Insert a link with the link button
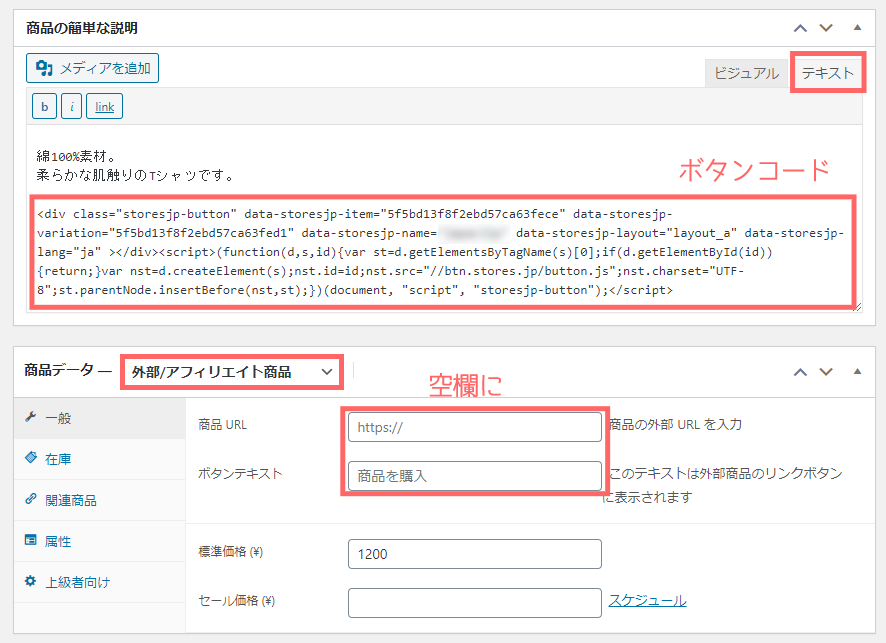This screenshot has height=643, width=886. (105, 106)
